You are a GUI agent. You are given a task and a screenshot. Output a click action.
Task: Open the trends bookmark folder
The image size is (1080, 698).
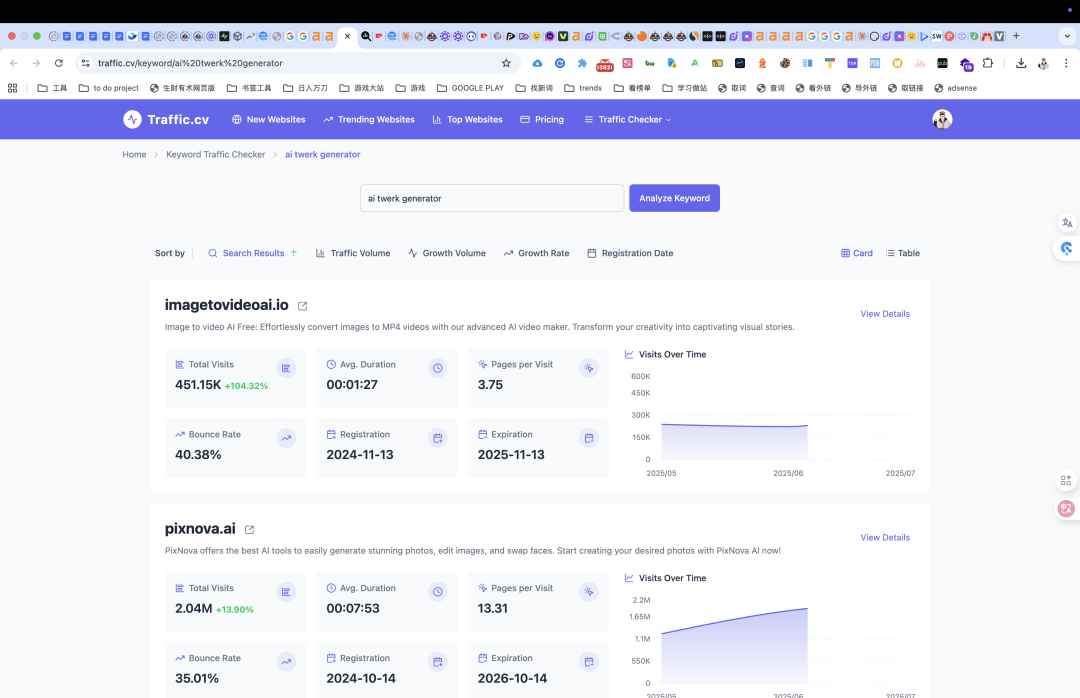583,88
